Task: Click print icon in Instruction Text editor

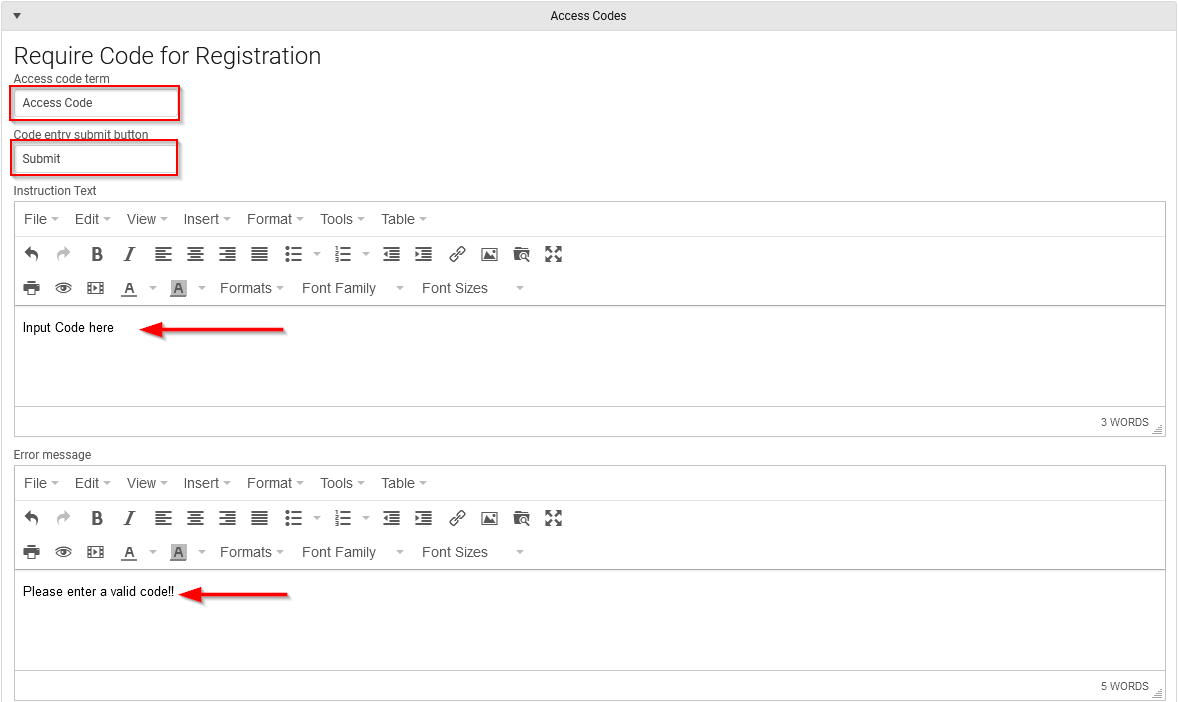Action: click(x=32, y=288)
